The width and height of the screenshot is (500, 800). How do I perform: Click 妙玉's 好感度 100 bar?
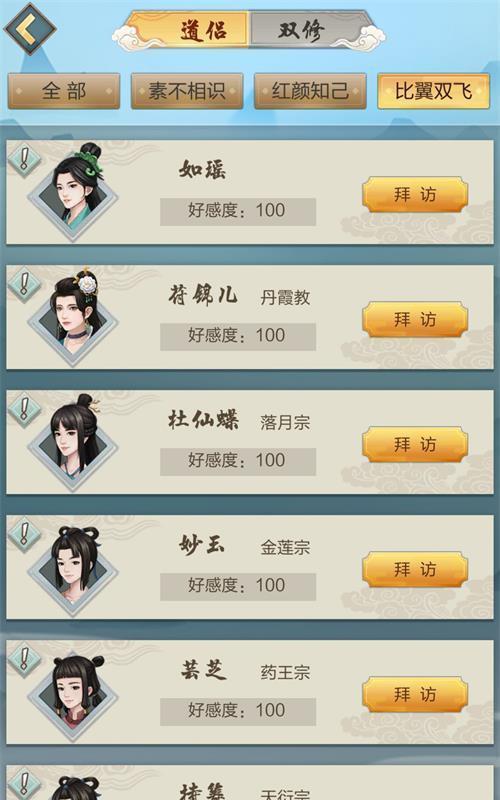tap(238, 586)
